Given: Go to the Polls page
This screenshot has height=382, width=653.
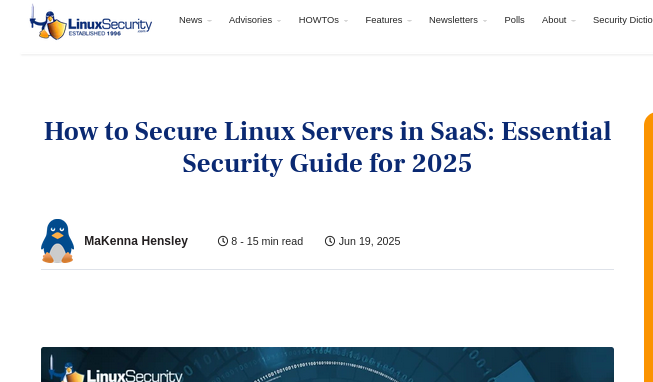Looking at the screenshot, I should (514, 20).
